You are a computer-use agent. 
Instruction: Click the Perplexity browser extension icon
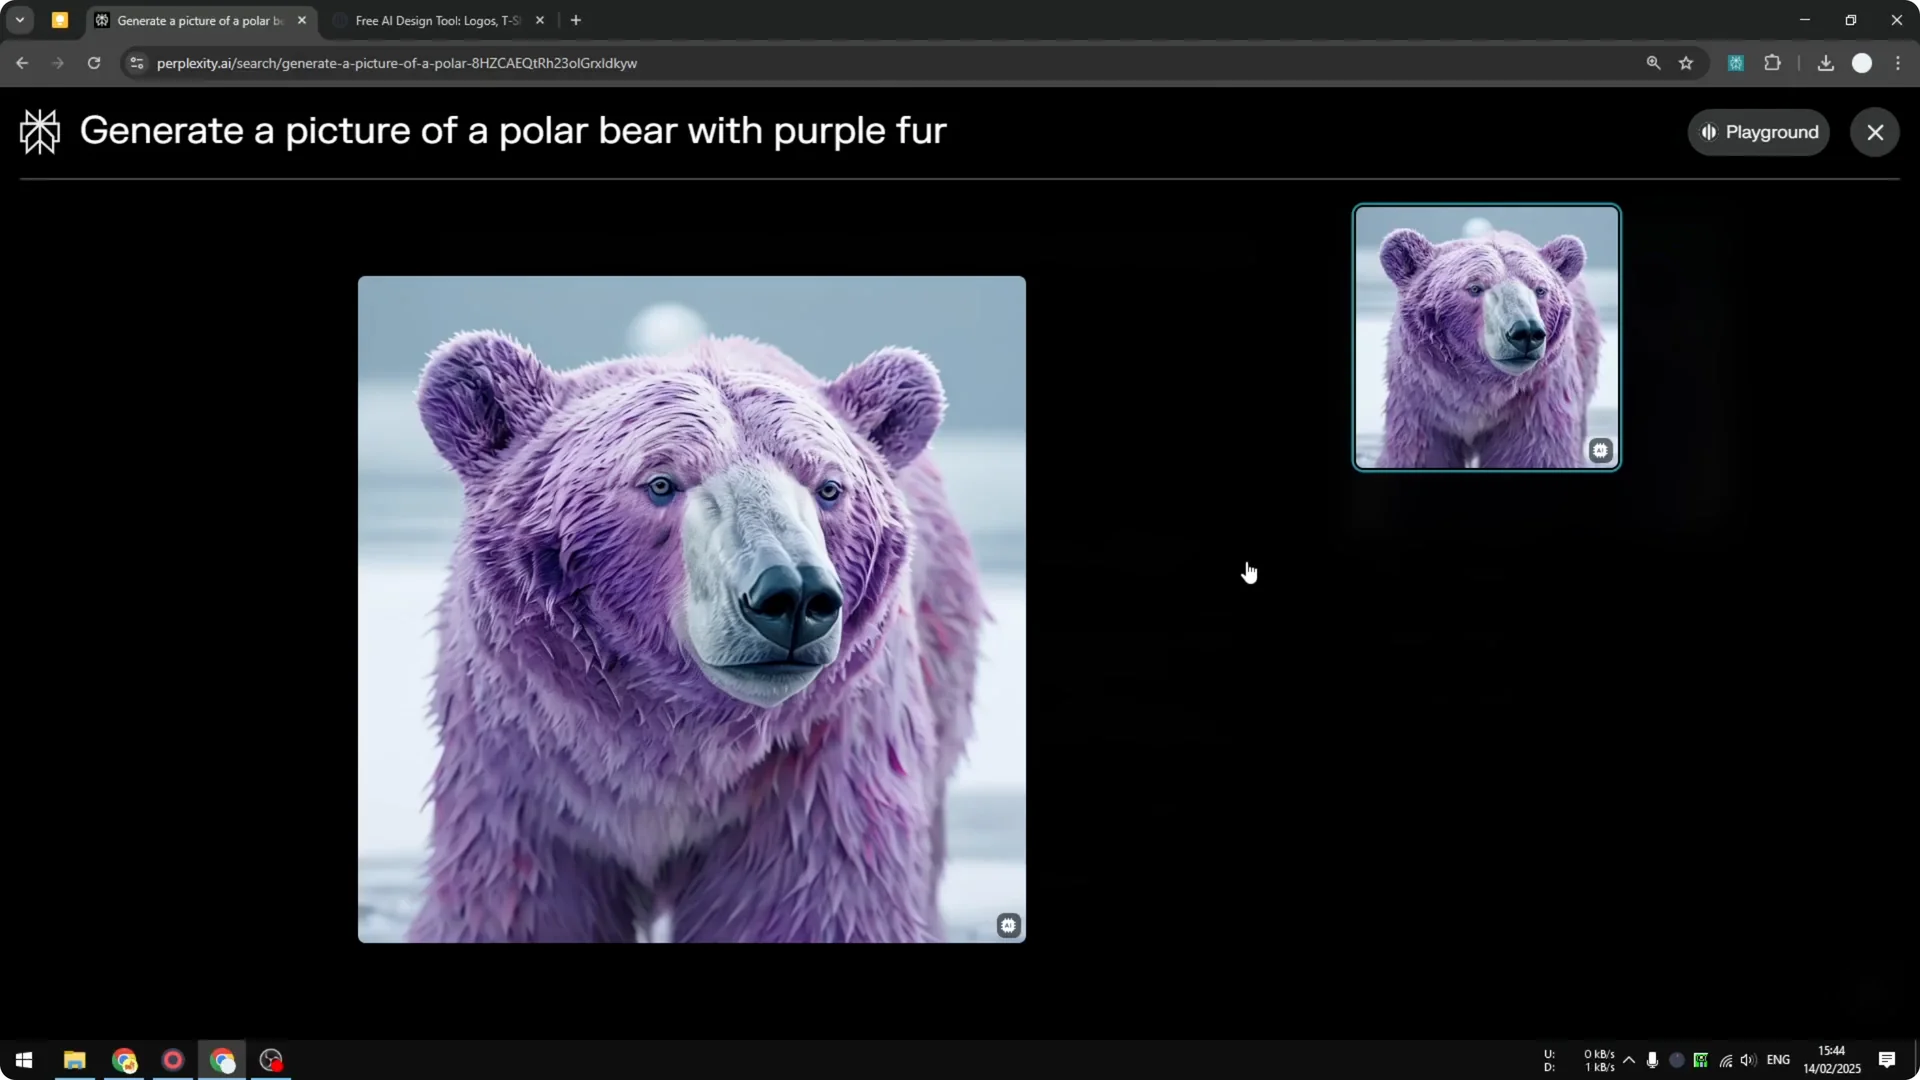[x=1736, y=62]
